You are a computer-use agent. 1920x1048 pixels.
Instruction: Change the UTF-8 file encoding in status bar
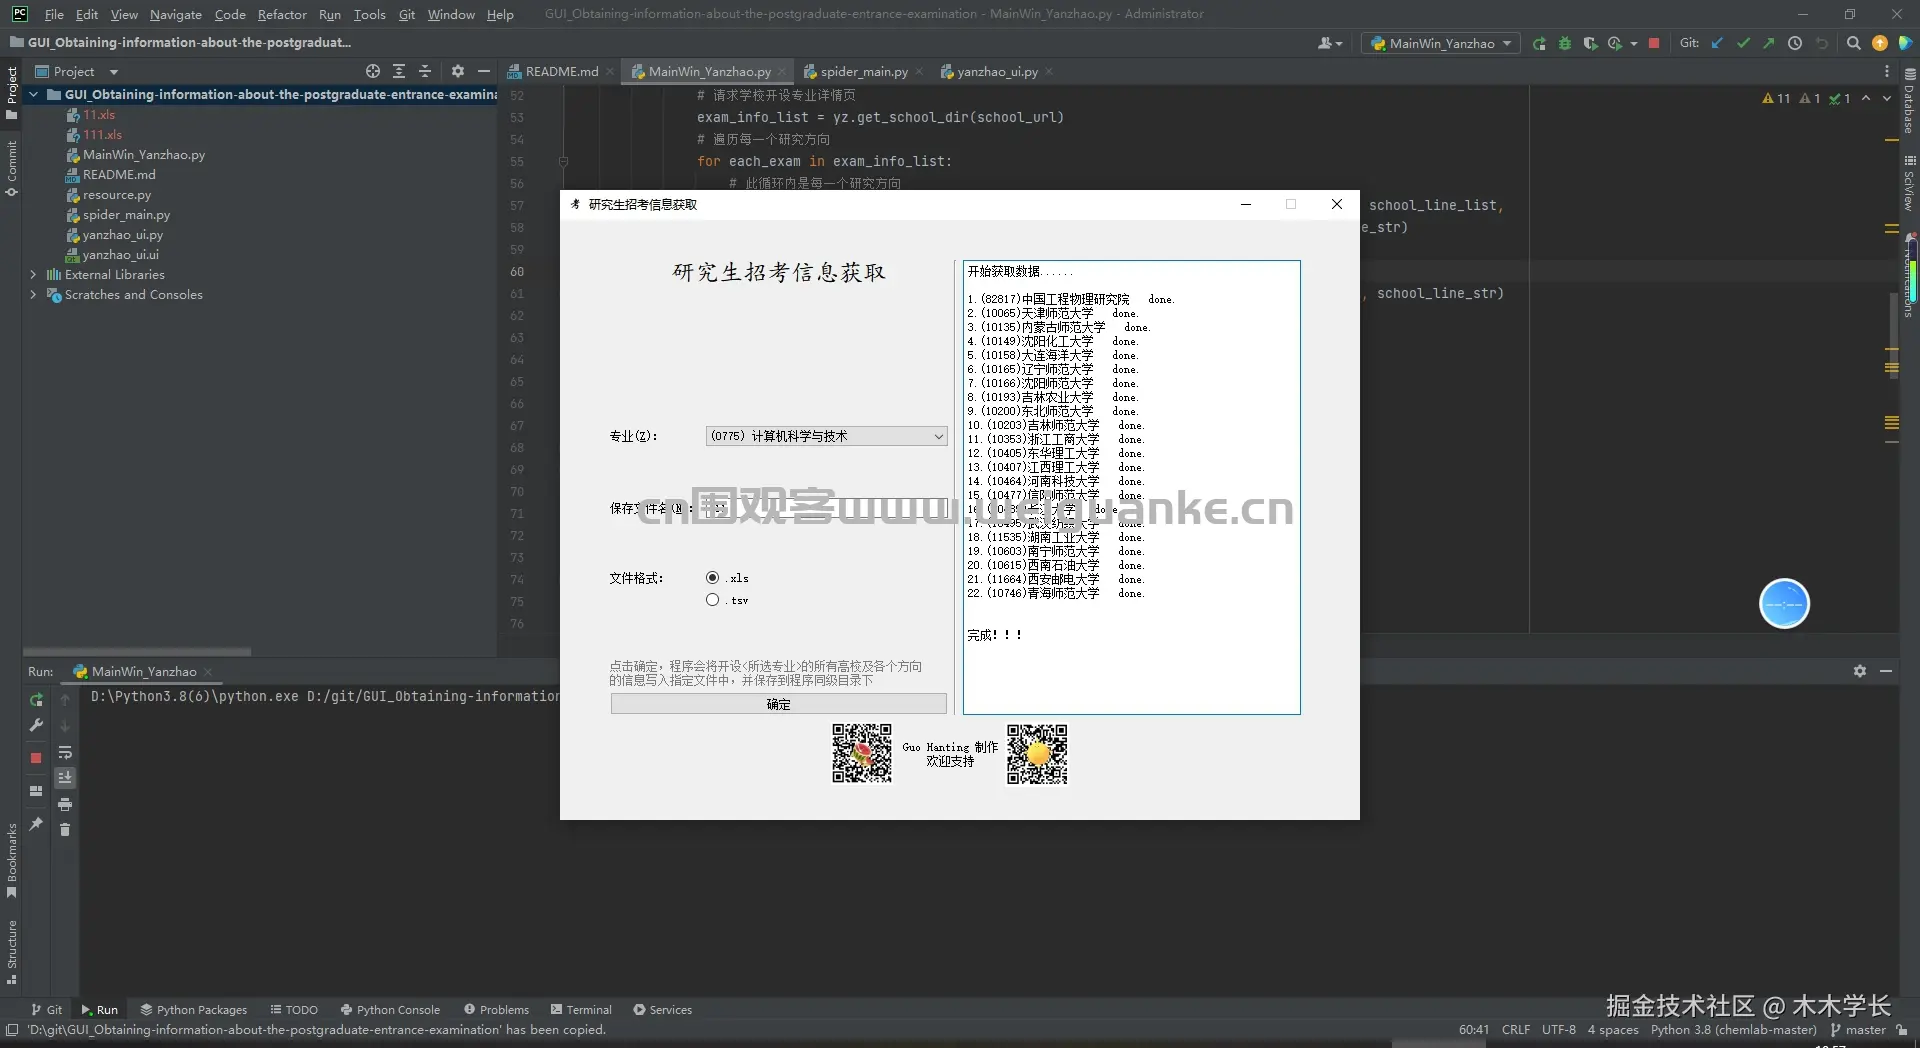click(1559, 1030)
